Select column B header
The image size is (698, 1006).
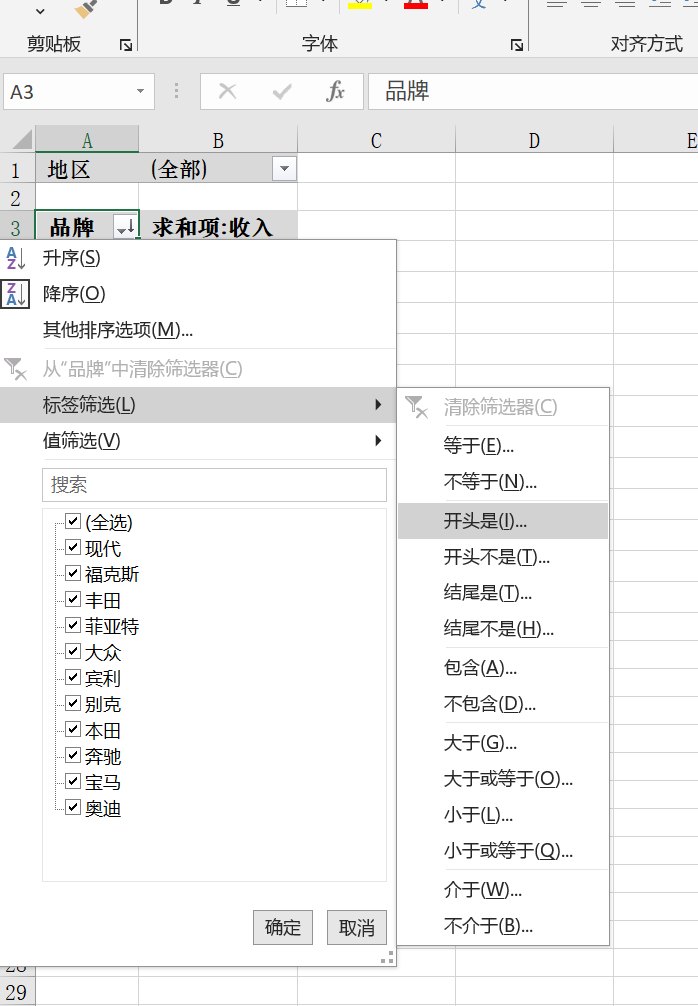click(x=218, y=139)
